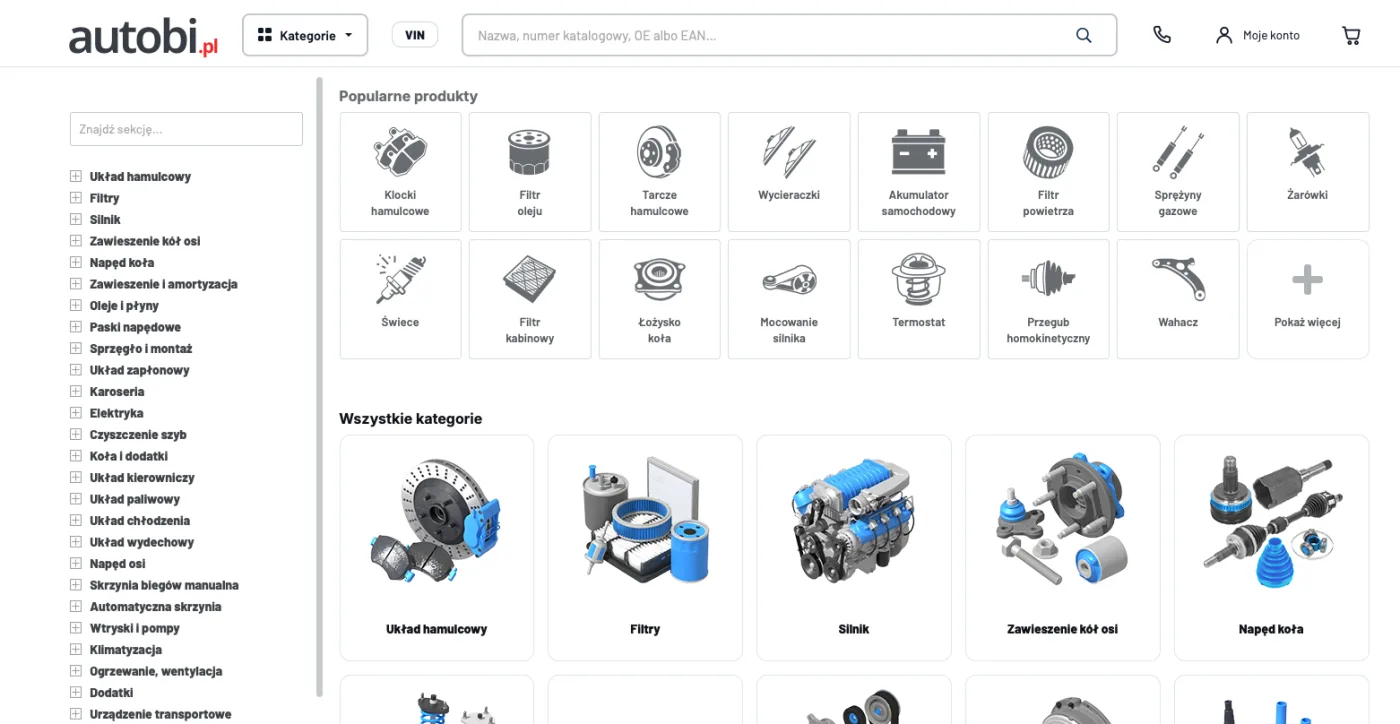
Task: Open the Filtr powietrza tile
Action: 1048,172
